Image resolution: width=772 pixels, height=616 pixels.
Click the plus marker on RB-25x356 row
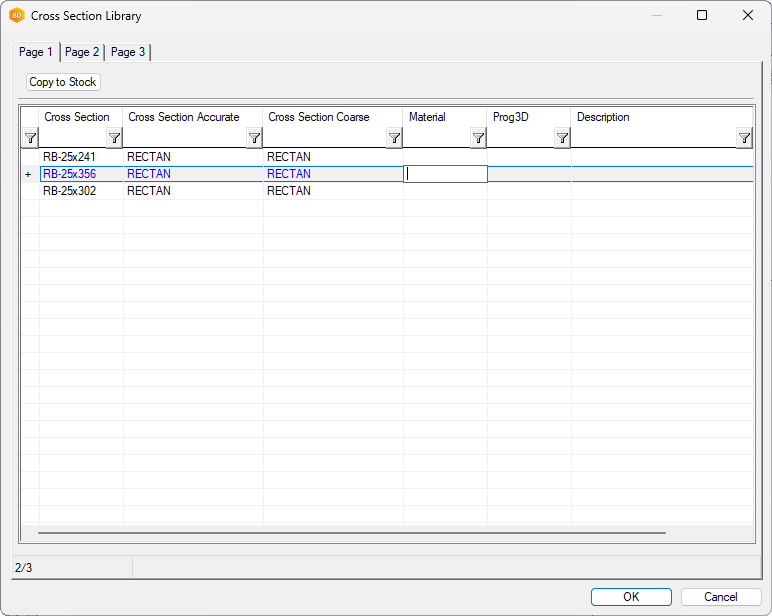tap(29, 174)
